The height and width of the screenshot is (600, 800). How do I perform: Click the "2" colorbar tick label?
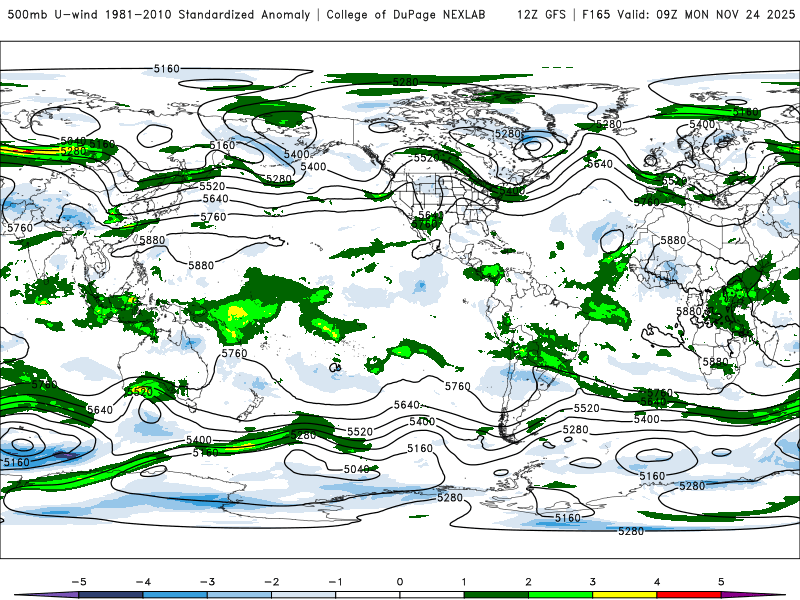point(529,582)
